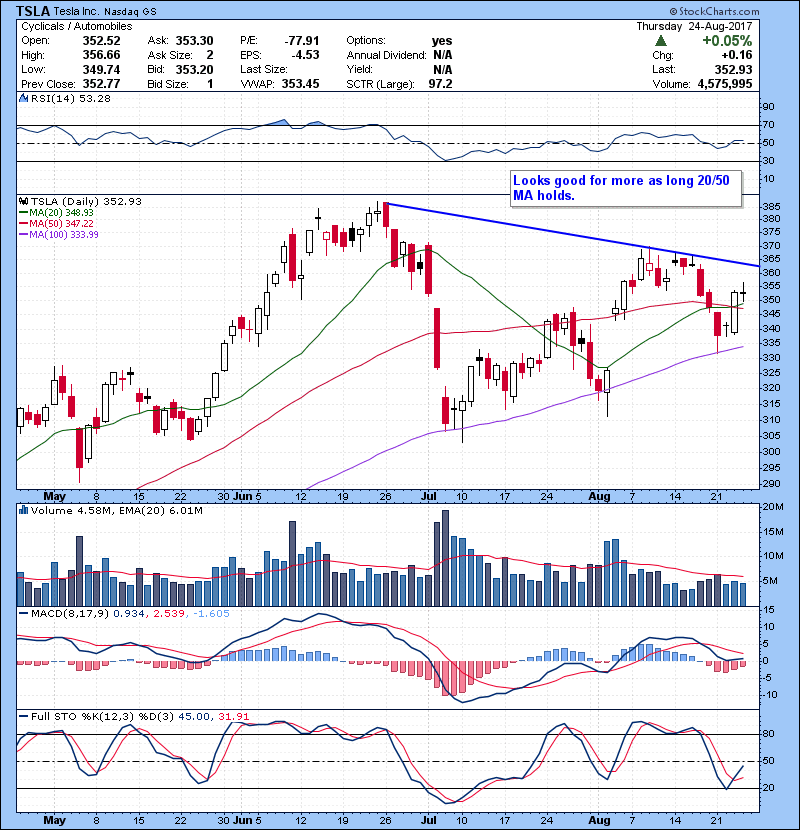The width and height of the screenshot is (800, 830).
Task: Click the Bid price 353.20
Action: (x=195, y=70)
